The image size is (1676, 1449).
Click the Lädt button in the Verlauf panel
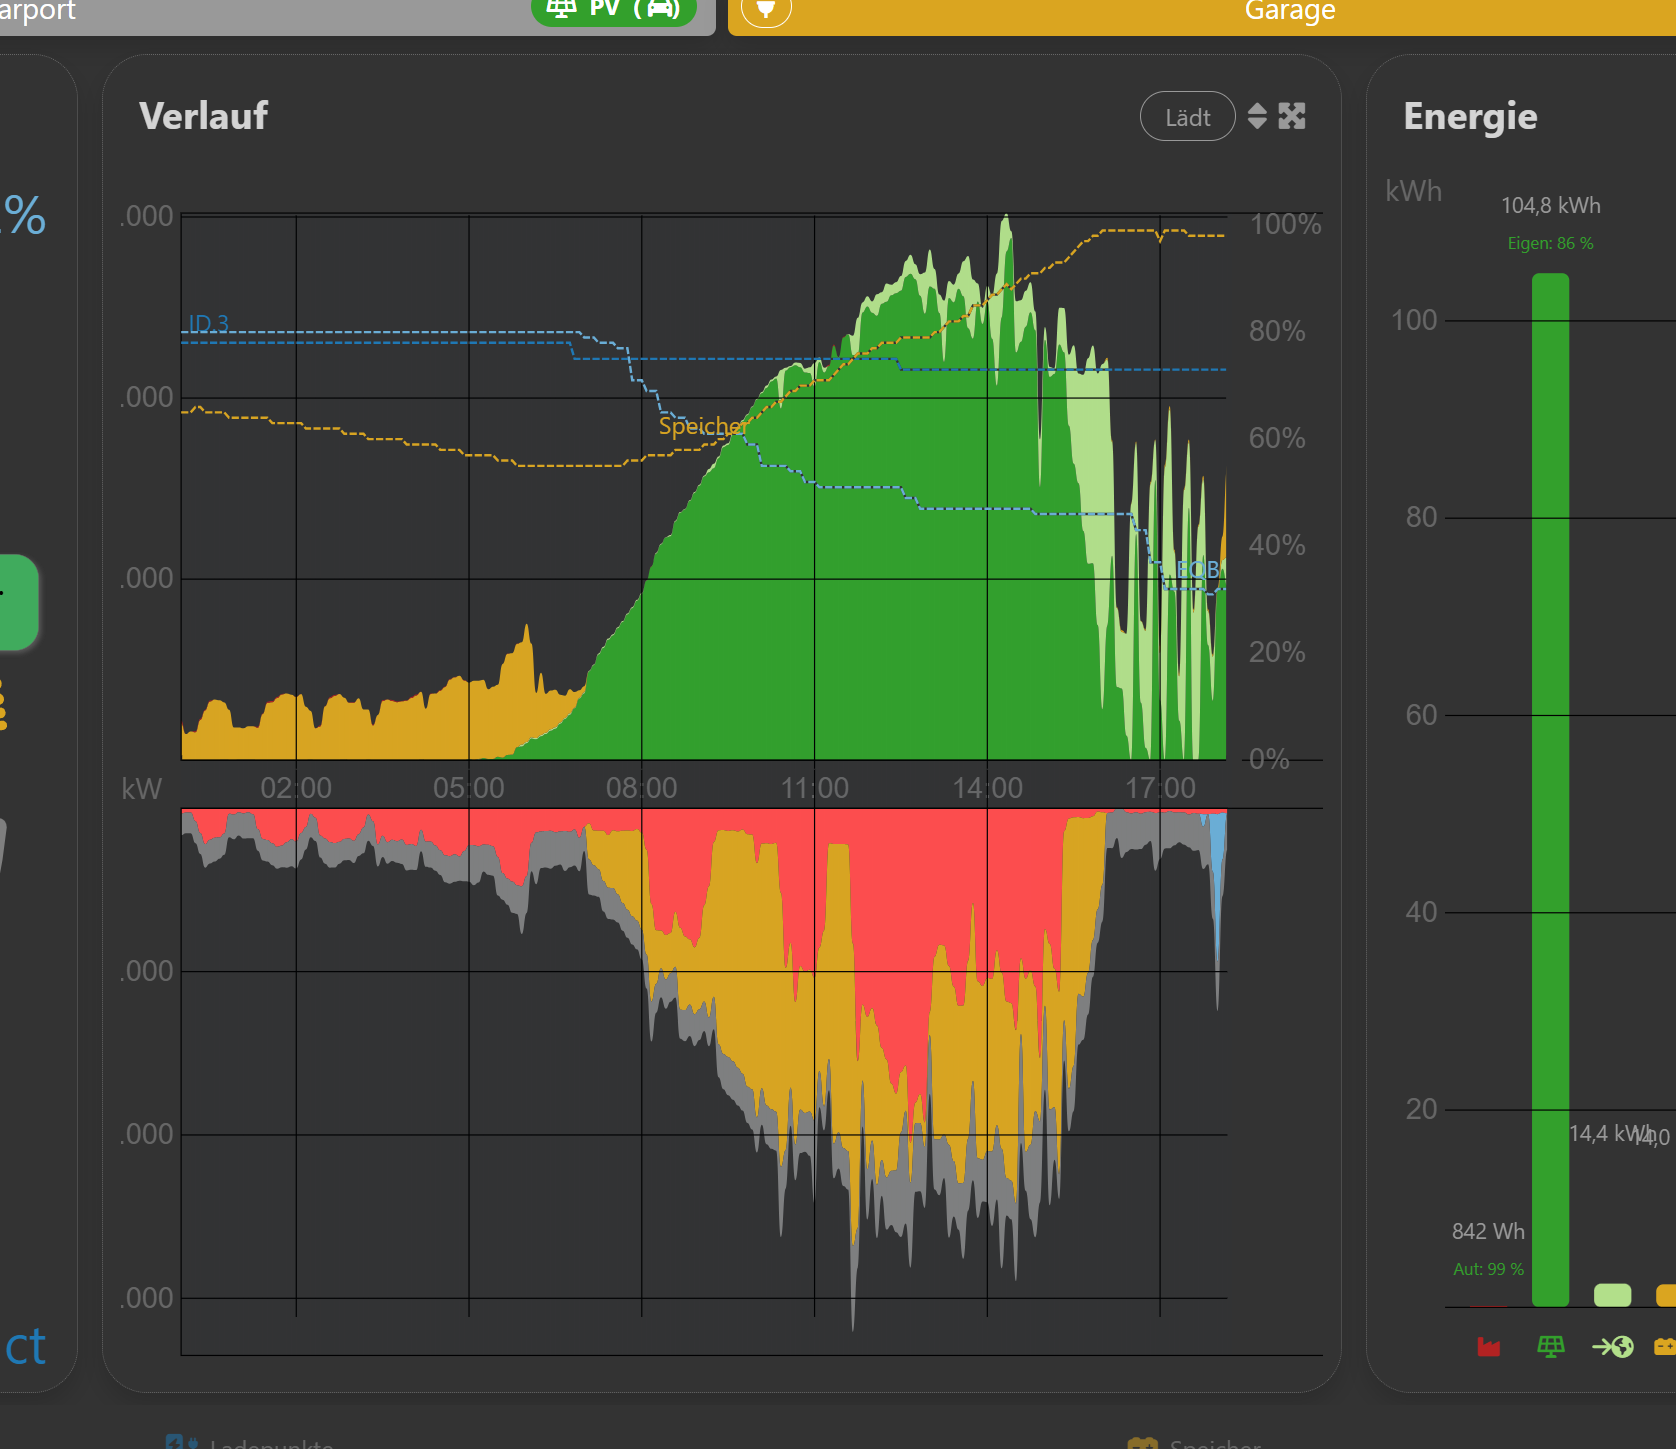pos(1188,117)
